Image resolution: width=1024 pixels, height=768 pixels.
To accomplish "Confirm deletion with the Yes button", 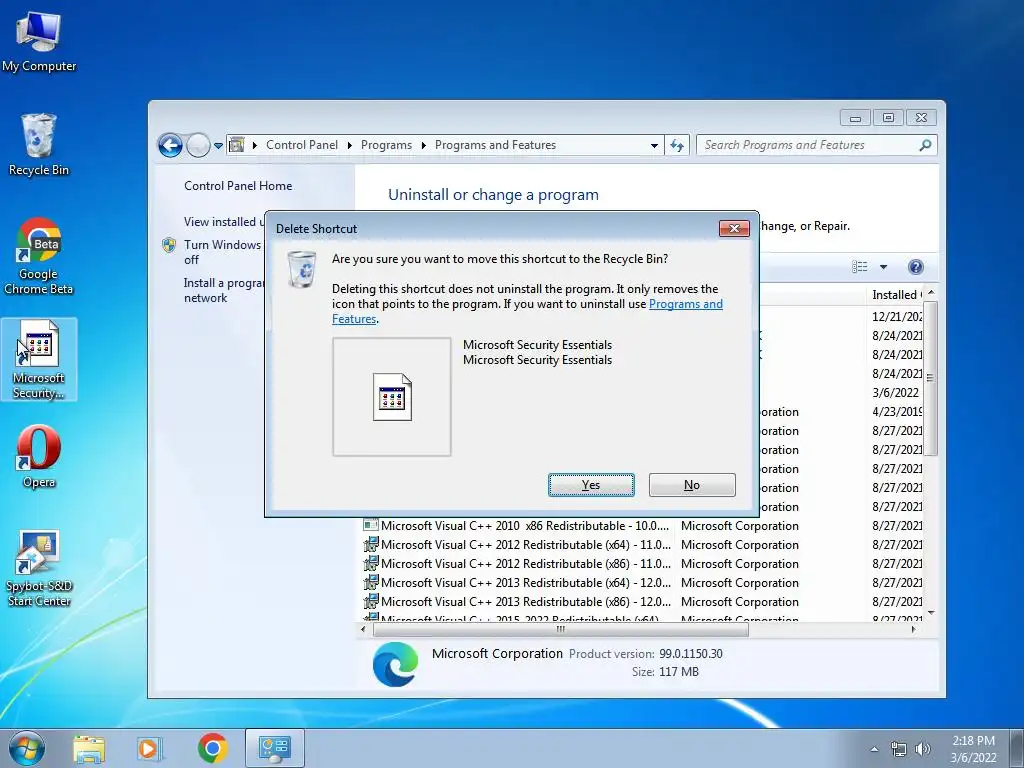I will [x=591, y=485].
